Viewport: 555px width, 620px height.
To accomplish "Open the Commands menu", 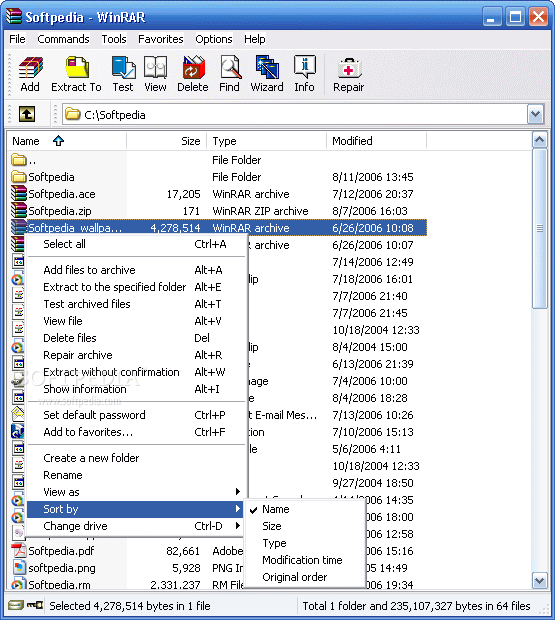I will (x=63, y=39).
